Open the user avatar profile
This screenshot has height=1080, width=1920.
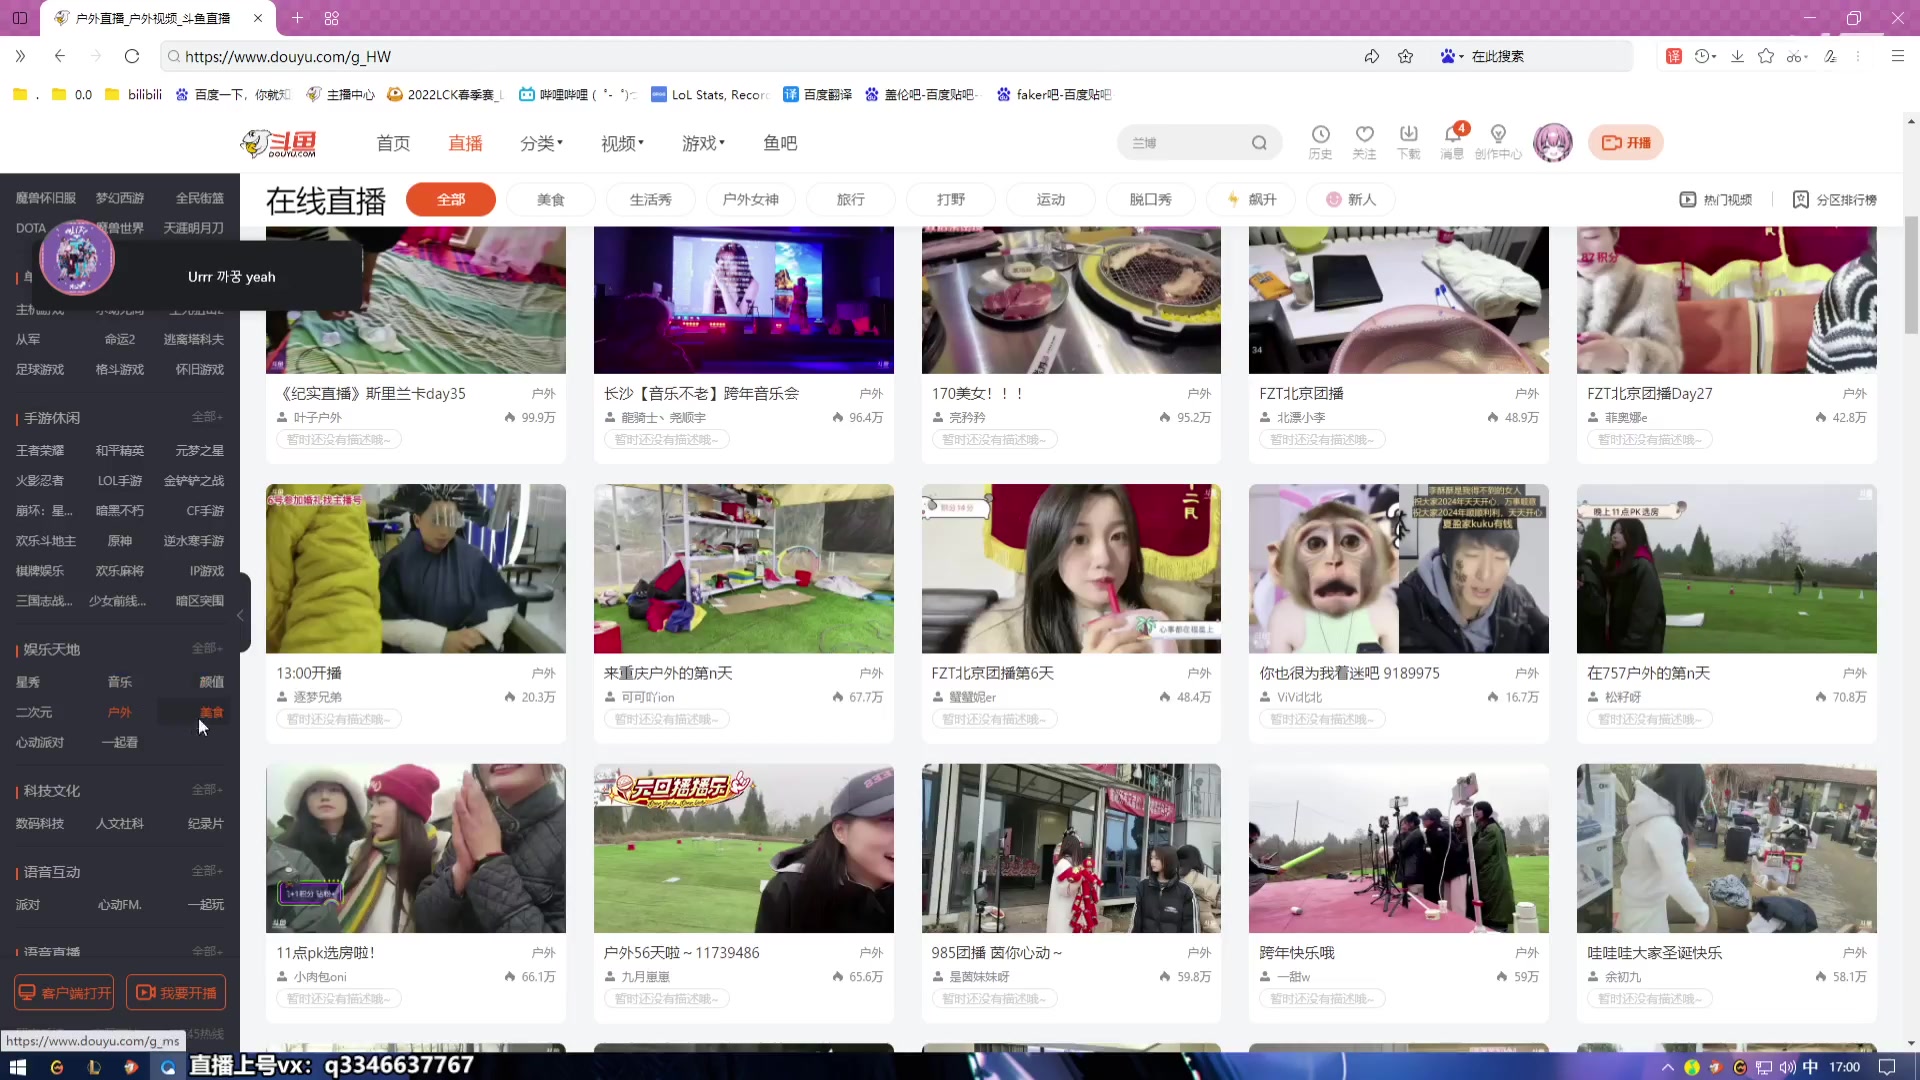point(1553,143)
